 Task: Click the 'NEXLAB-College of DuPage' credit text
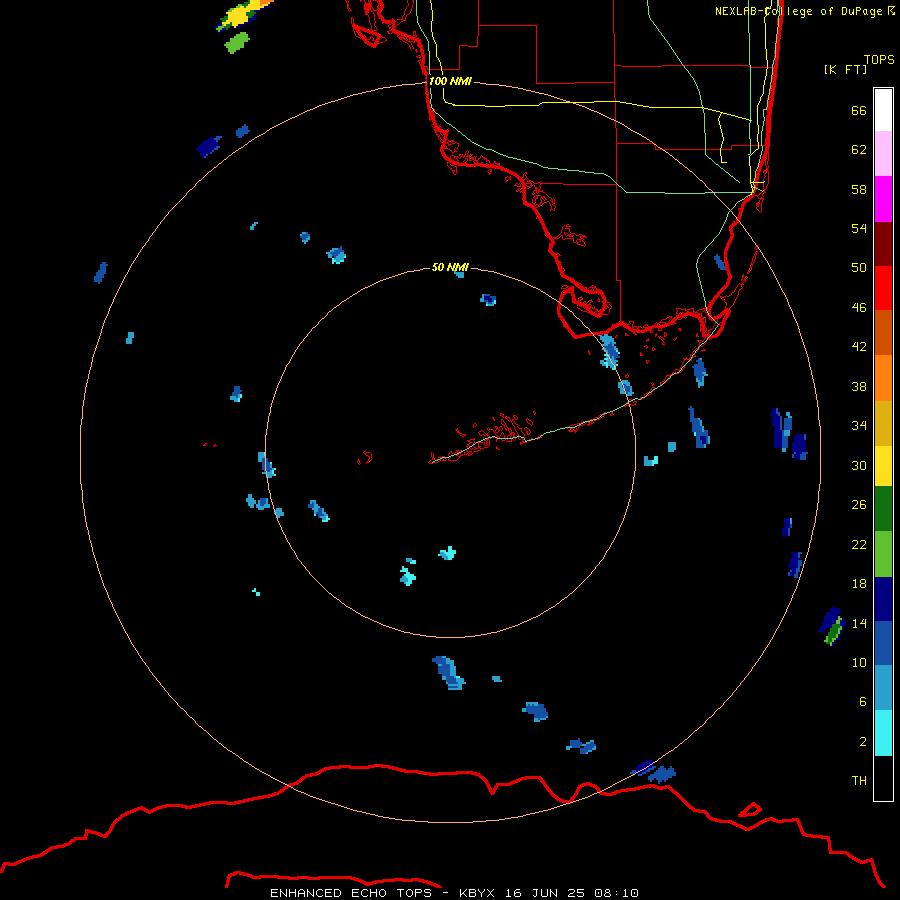click(x=798, y=11)
